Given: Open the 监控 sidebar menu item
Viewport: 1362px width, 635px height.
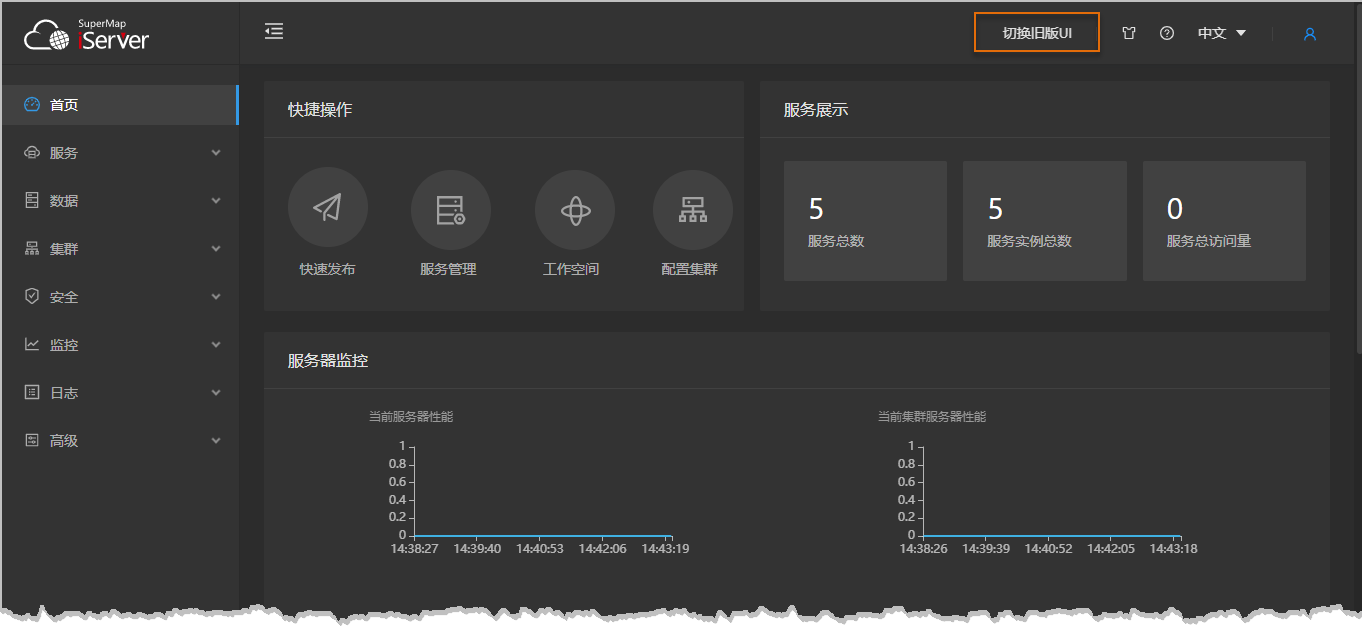Looking at the screenshot, I should pyautogui.click(x=120, y=345).
